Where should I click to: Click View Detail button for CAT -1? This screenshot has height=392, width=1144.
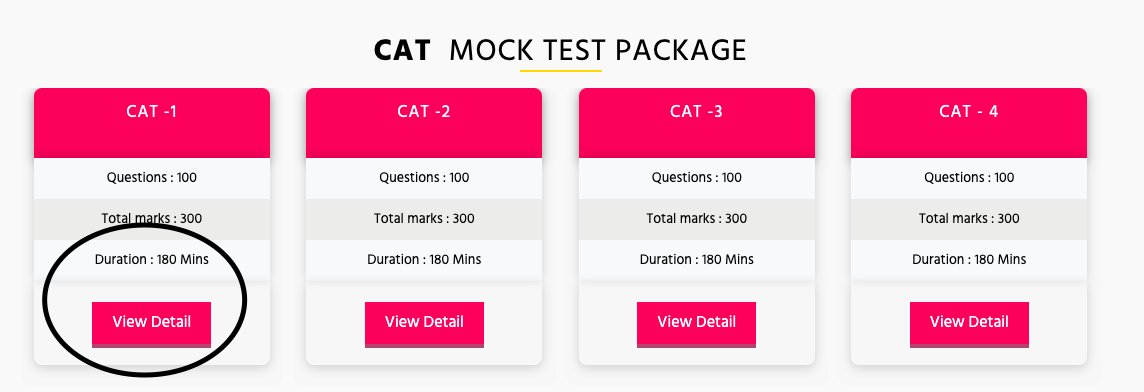point(151,324)
